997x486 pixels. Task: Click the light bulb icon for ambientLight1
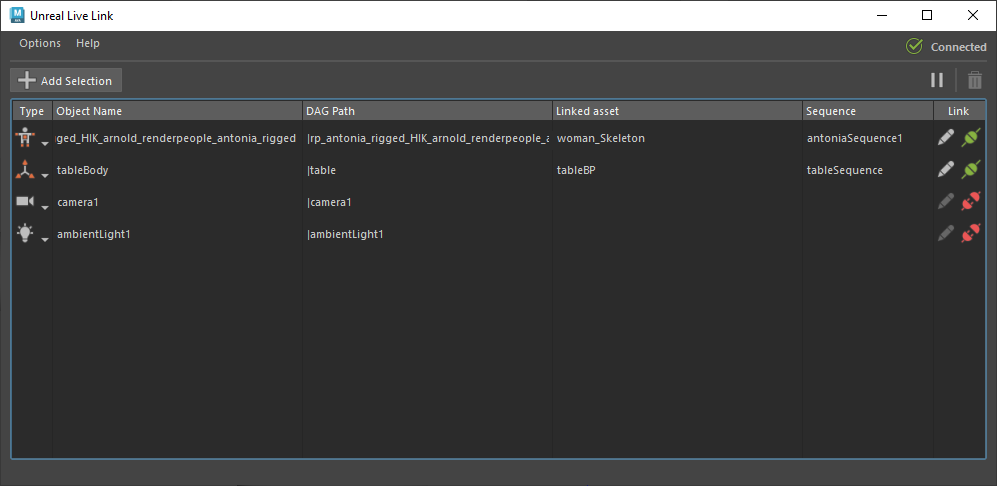[x=26, y=234]
